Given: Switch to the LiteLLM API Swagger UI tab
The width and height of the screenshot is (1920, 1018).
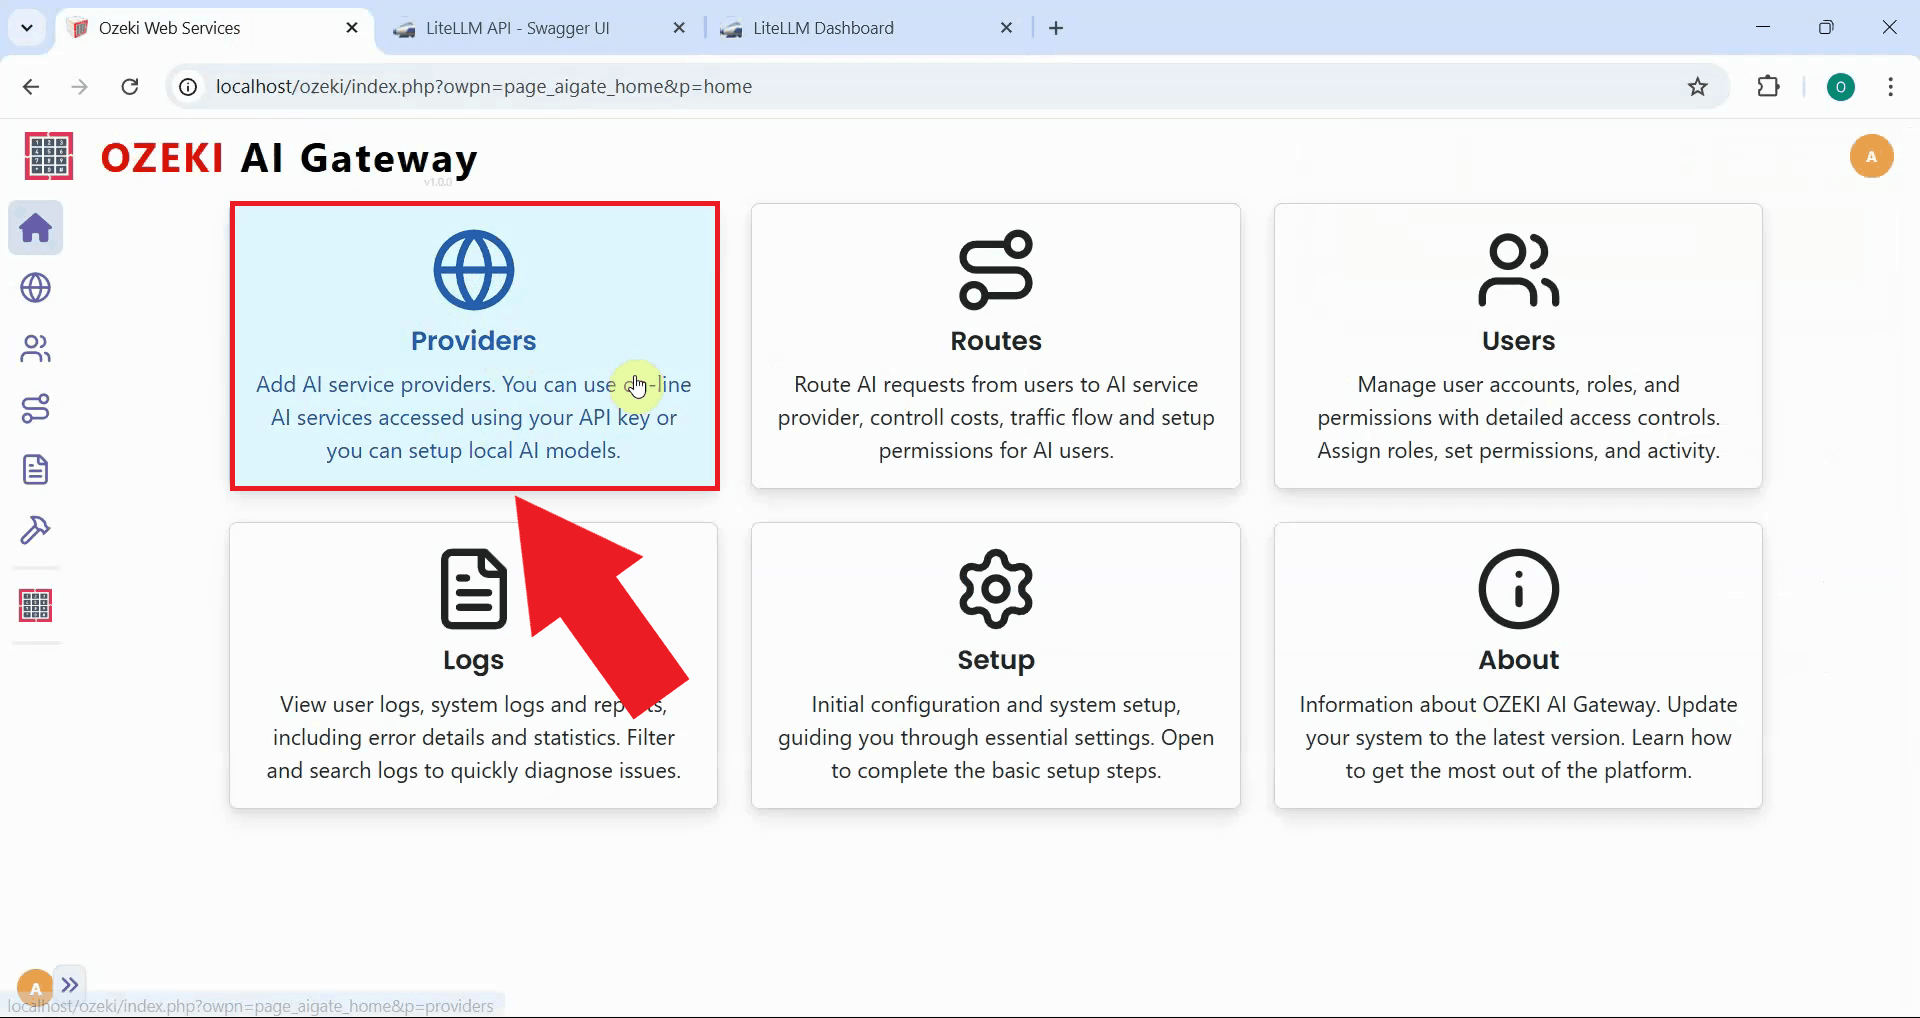Looking at the screenshot, I should (516, 27).
